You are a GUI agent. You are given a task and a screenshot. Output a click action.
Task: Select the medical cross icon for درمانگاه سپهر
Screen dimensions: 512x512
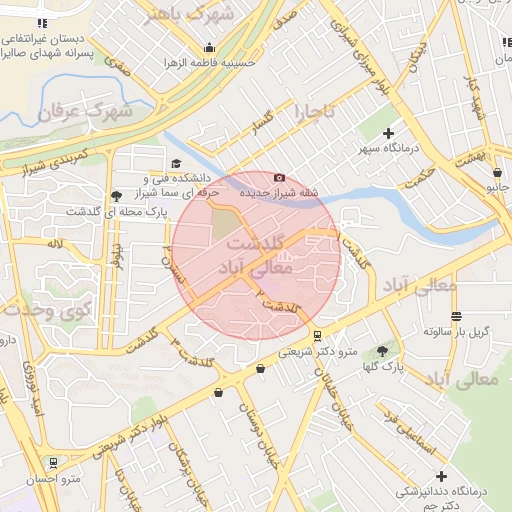[388, 133]
